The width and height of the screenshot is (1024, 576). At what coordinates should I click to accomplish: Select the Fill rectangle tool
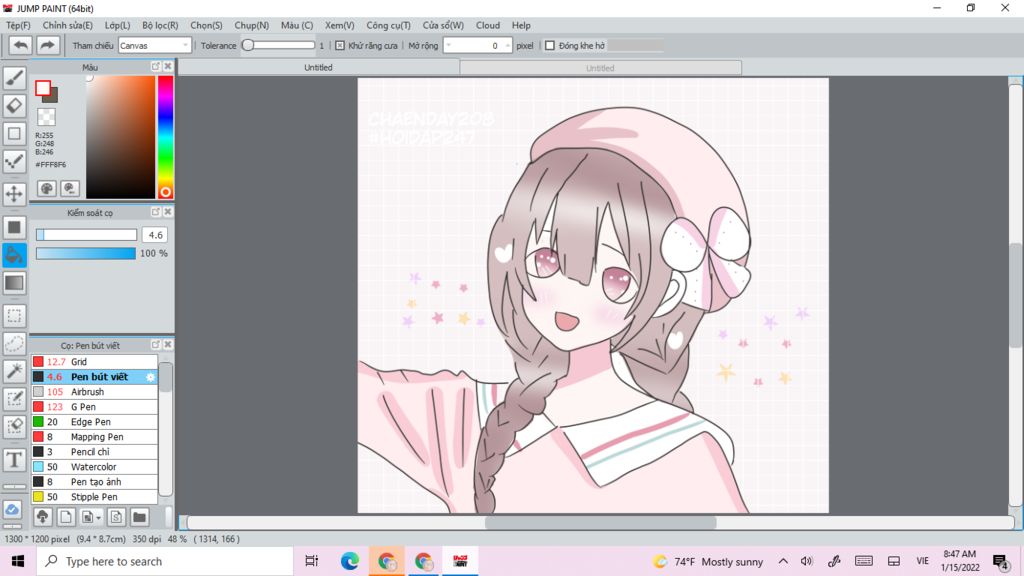pyautogui.click(x=14, y=227)
